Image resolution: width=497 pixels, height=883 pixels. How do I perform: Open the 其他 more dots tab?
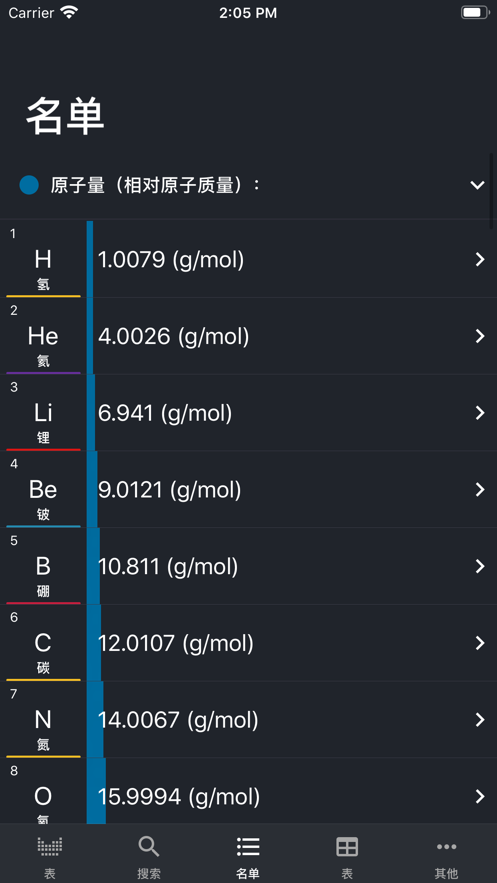tap(446, 846)
